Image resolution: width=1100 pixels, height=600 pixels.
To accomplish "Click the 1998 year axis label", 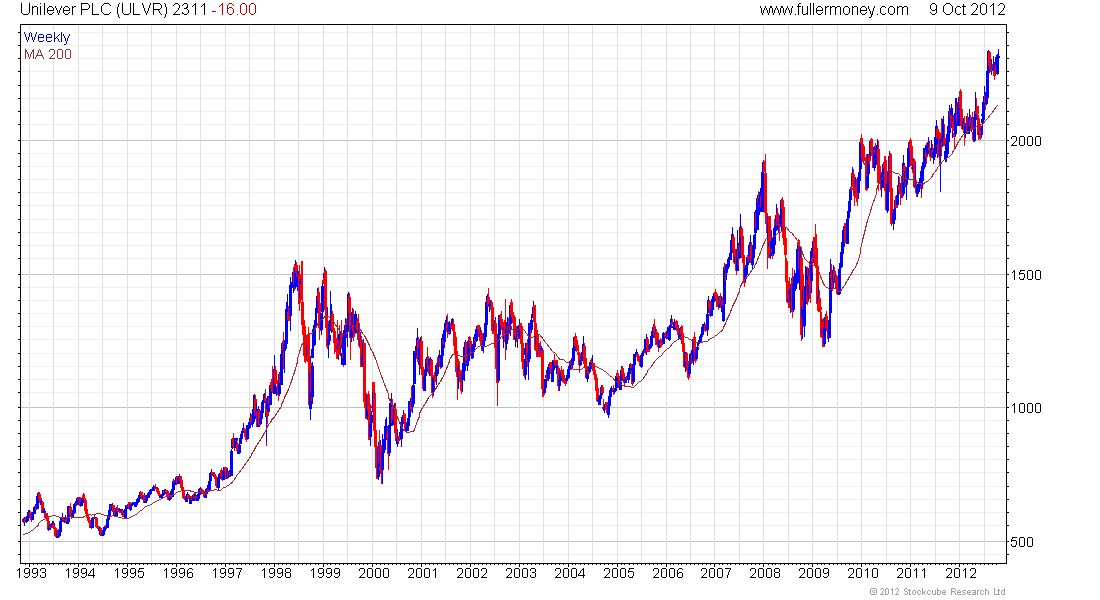I will pos(276,573).
